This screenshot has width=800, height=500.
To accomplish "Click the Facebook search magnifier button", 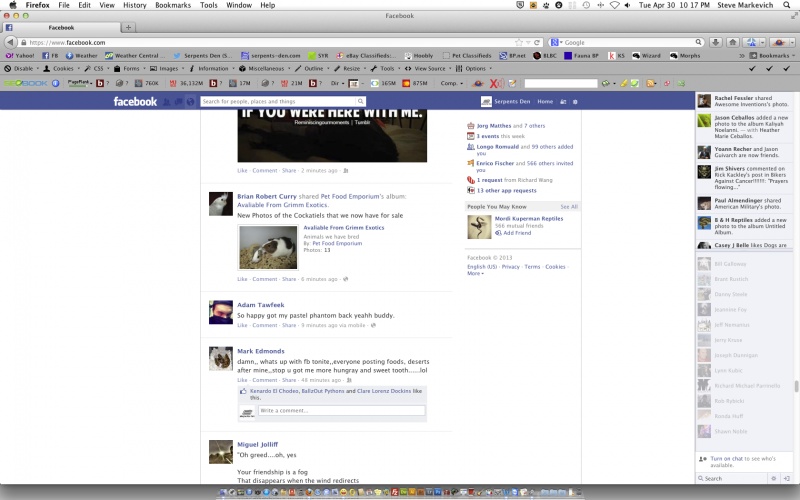I will [360, 102].
